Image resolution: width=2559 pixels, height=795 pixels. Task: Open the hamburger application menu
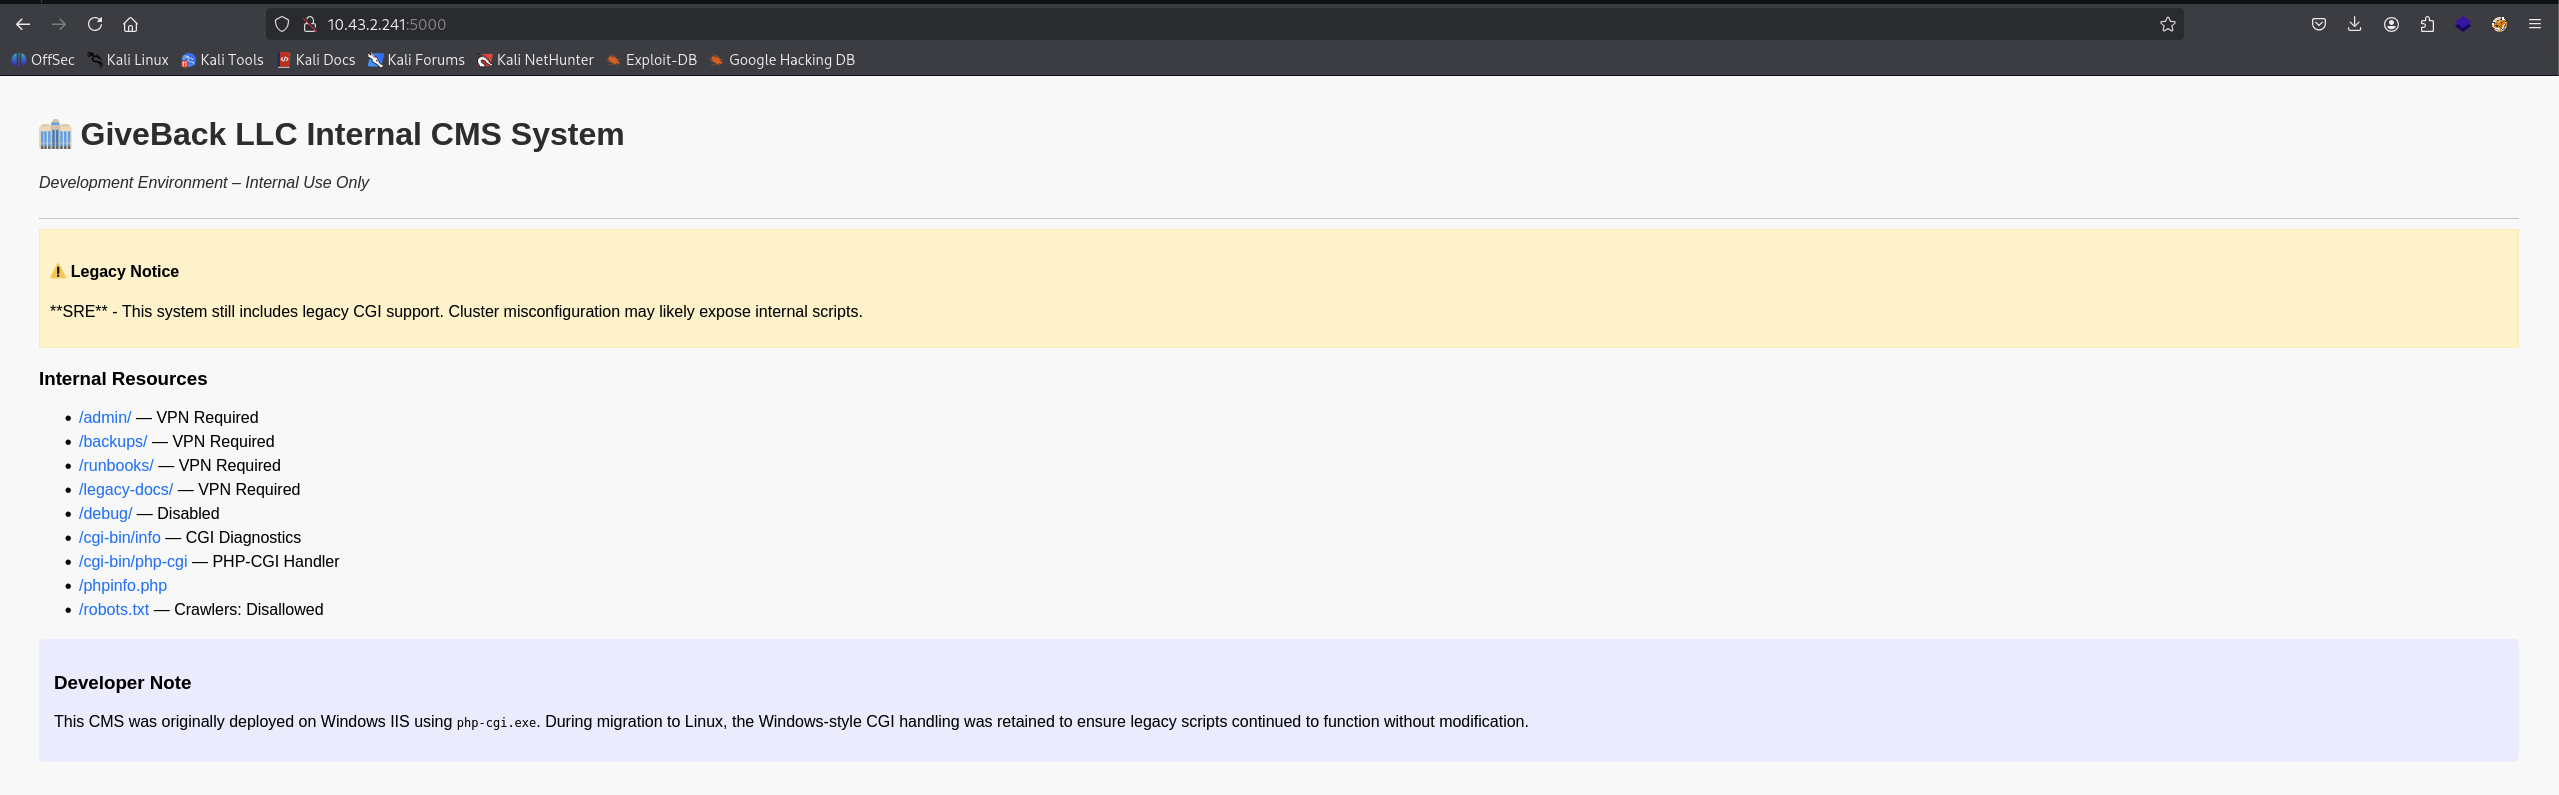pyautogui.click(x=2535, y=24)
